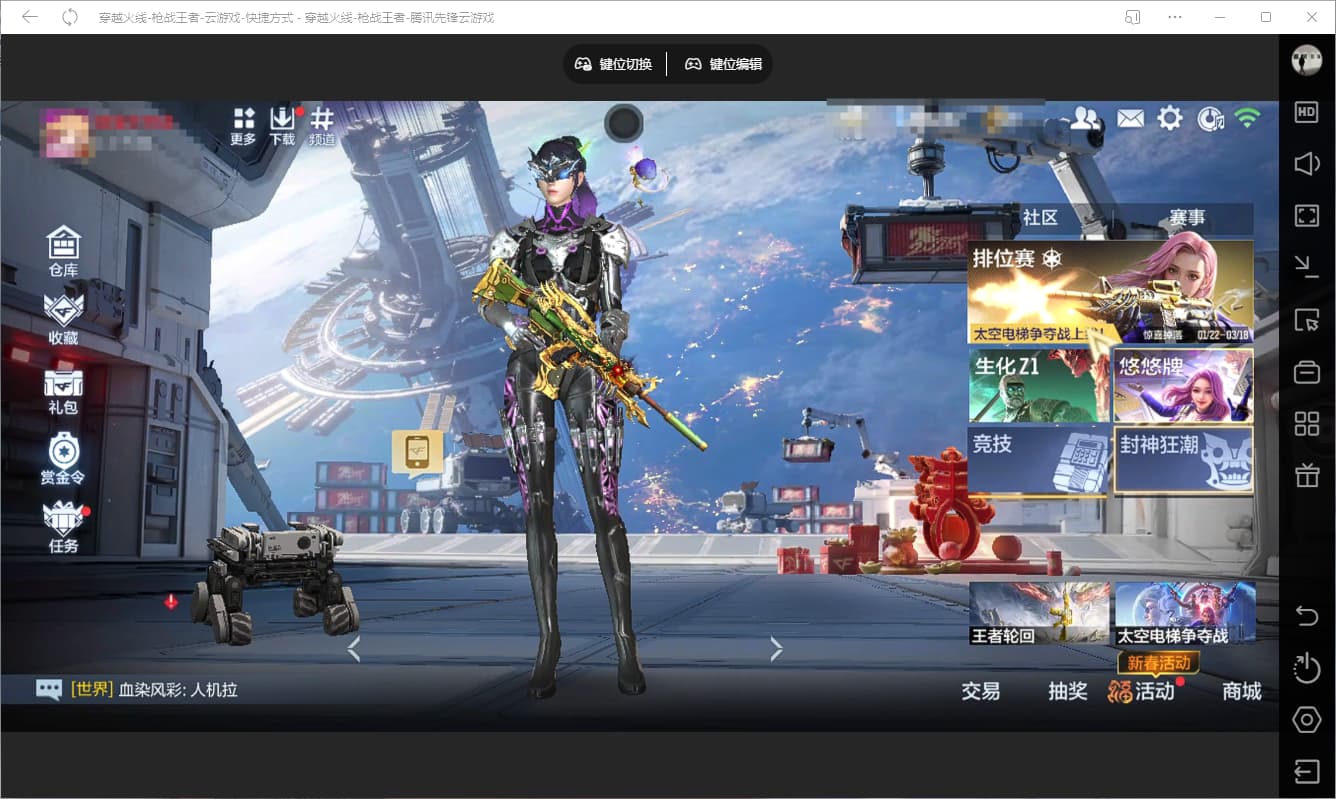Select the 生化Z1 mode card
The image size is (1336, 799).
1038,385
